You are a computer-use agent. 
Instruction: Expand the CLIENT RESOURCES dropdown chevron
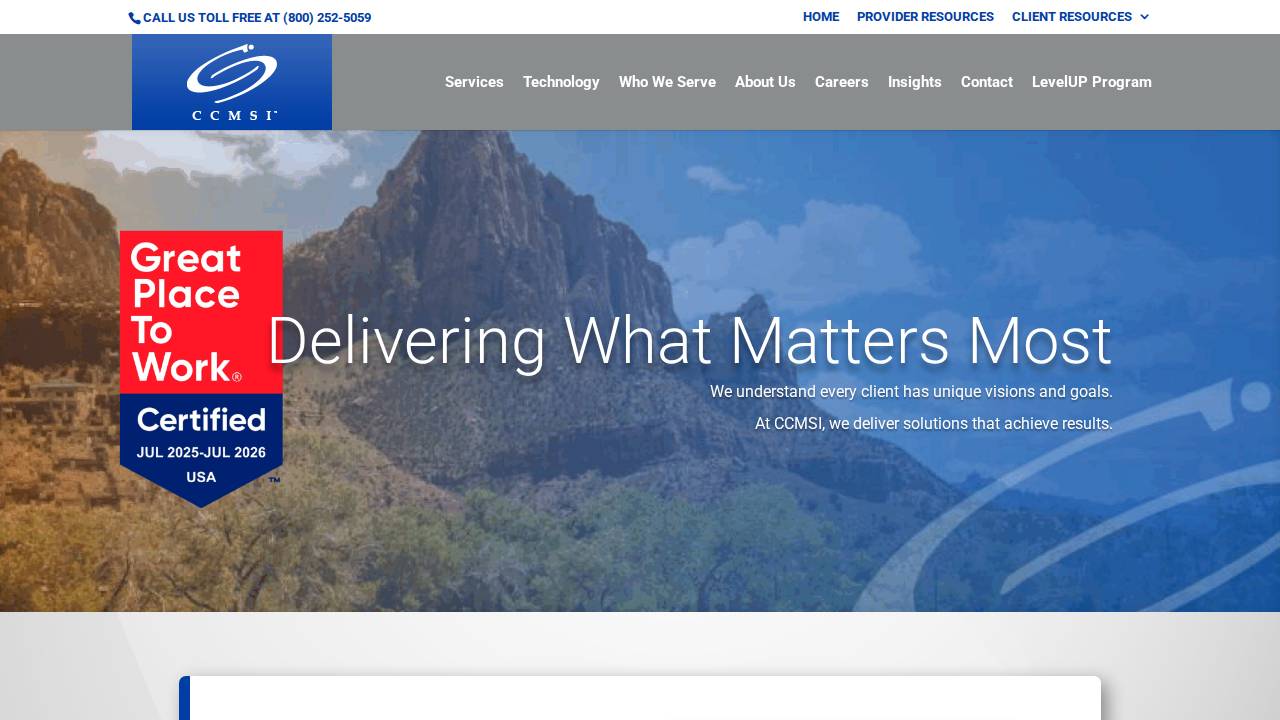(x=1144, y=17)
